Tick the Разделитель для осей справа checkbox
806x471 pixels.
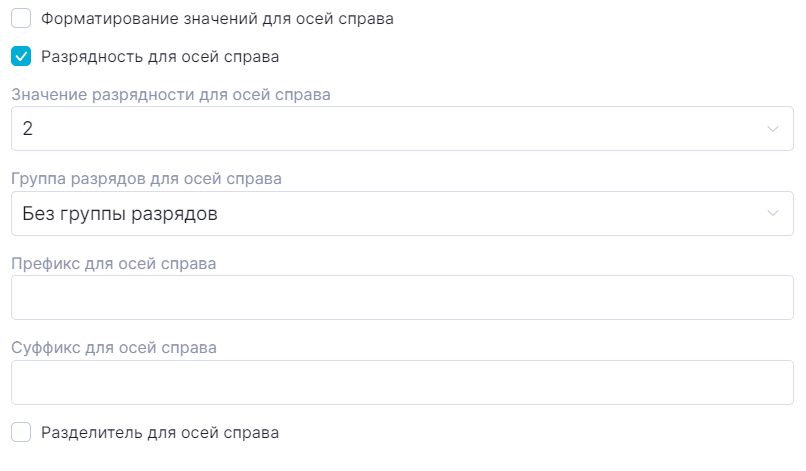click(21, 432)
